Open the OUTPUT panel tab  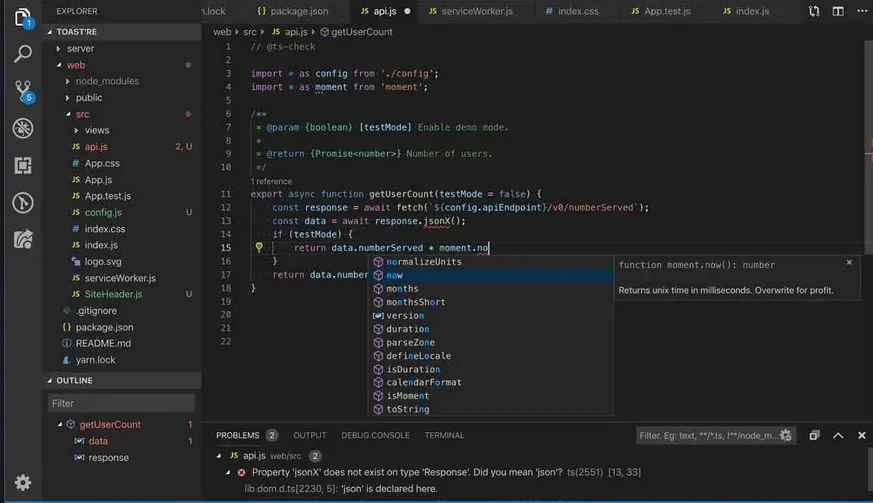tap(310, 435)
